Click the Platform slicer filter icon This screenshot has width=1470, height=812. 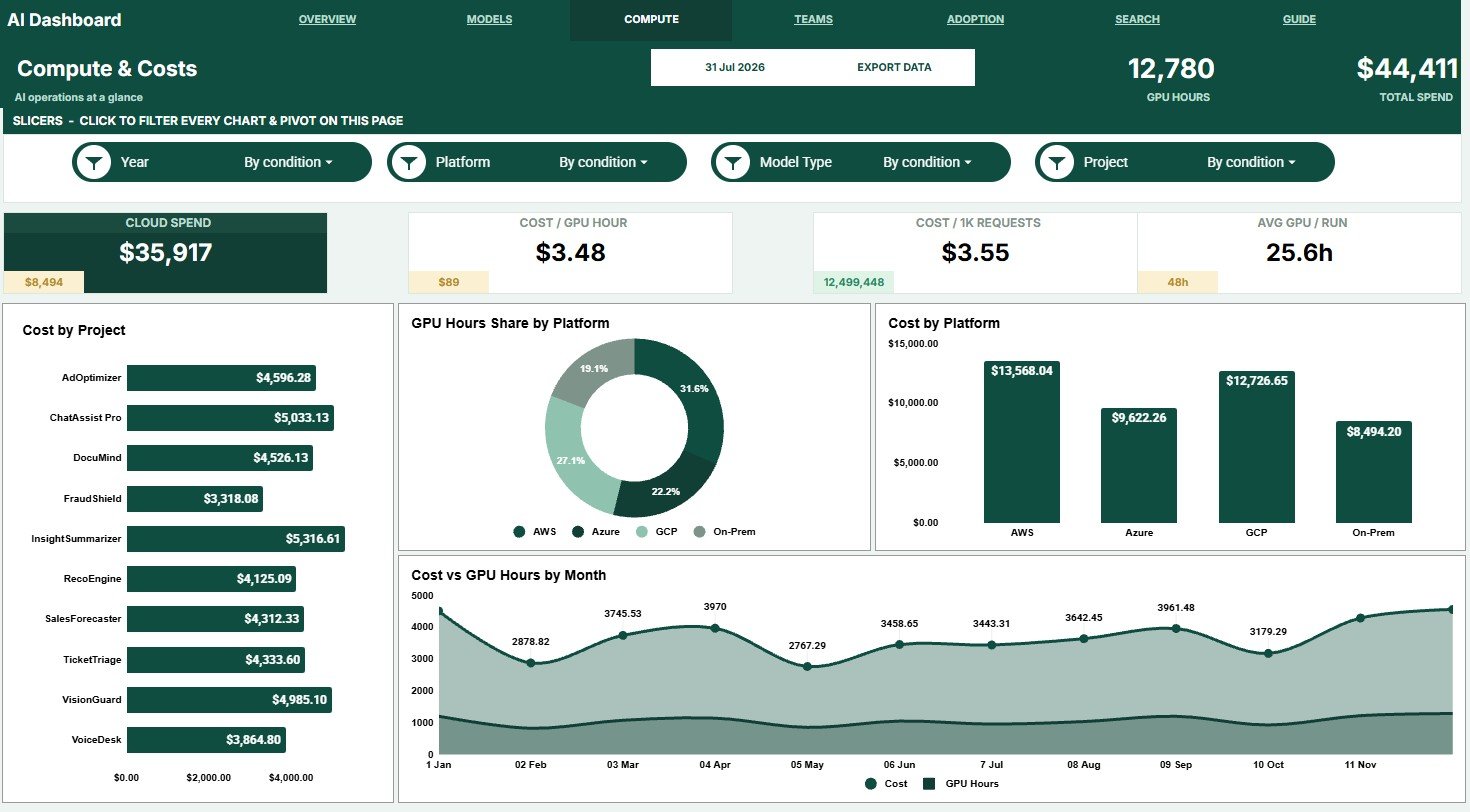click(x=408, y=162)
